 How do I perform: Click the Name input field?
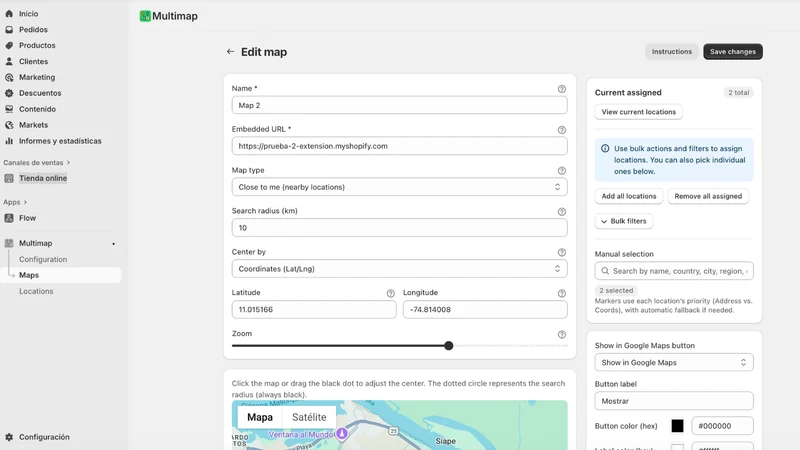399,105
